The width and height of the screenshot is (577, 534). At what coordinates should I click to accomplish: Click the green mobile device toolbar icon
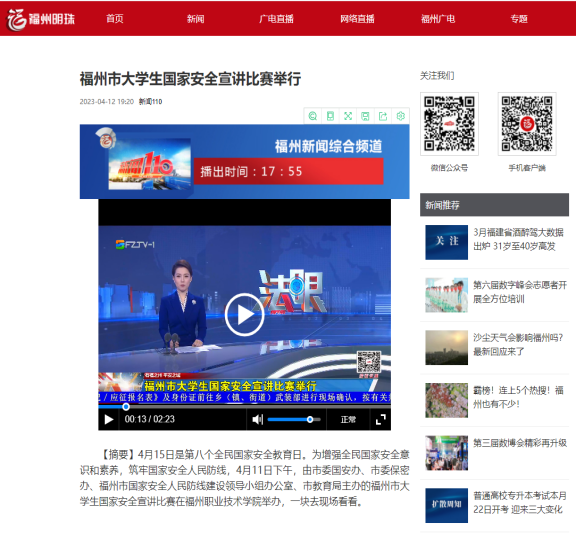coord(330,116)
